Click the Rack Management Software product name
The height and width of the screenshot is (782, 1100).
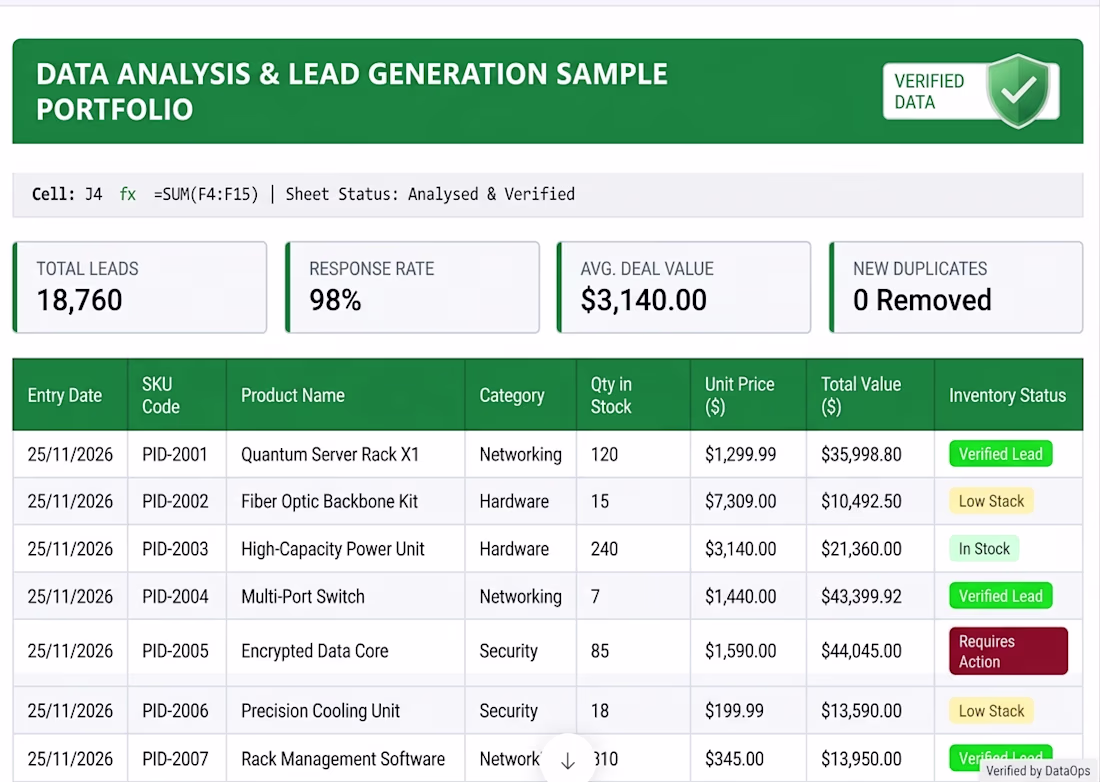click(343, 759)
